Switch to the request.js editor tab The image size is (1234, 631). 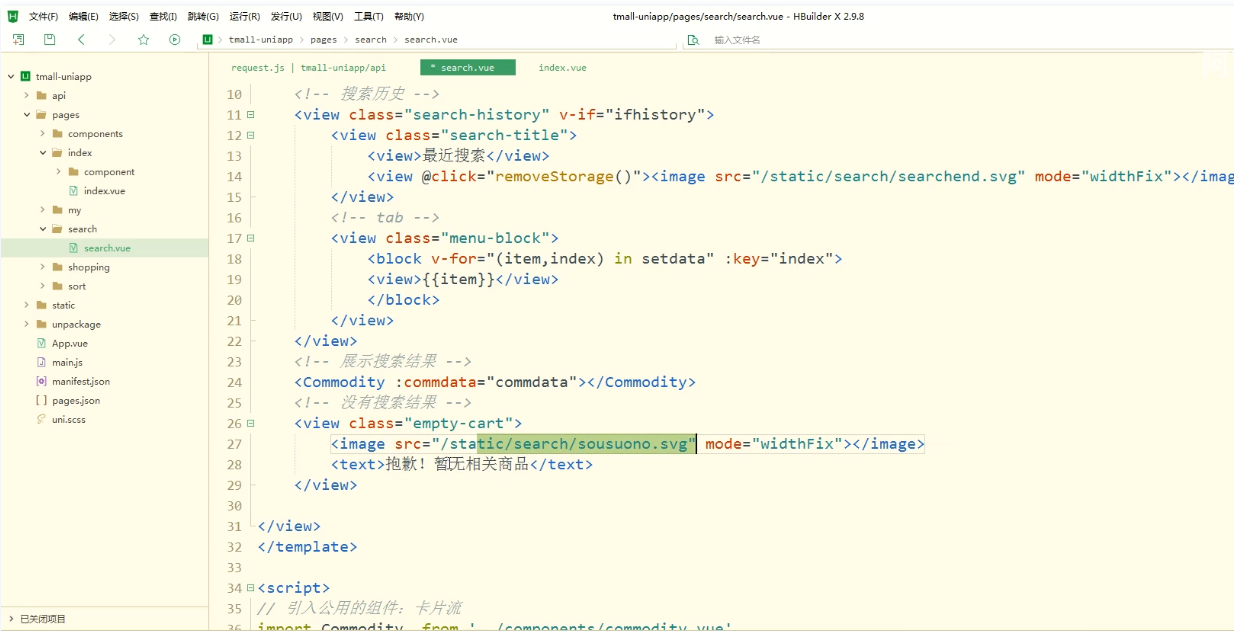(308, 68)
